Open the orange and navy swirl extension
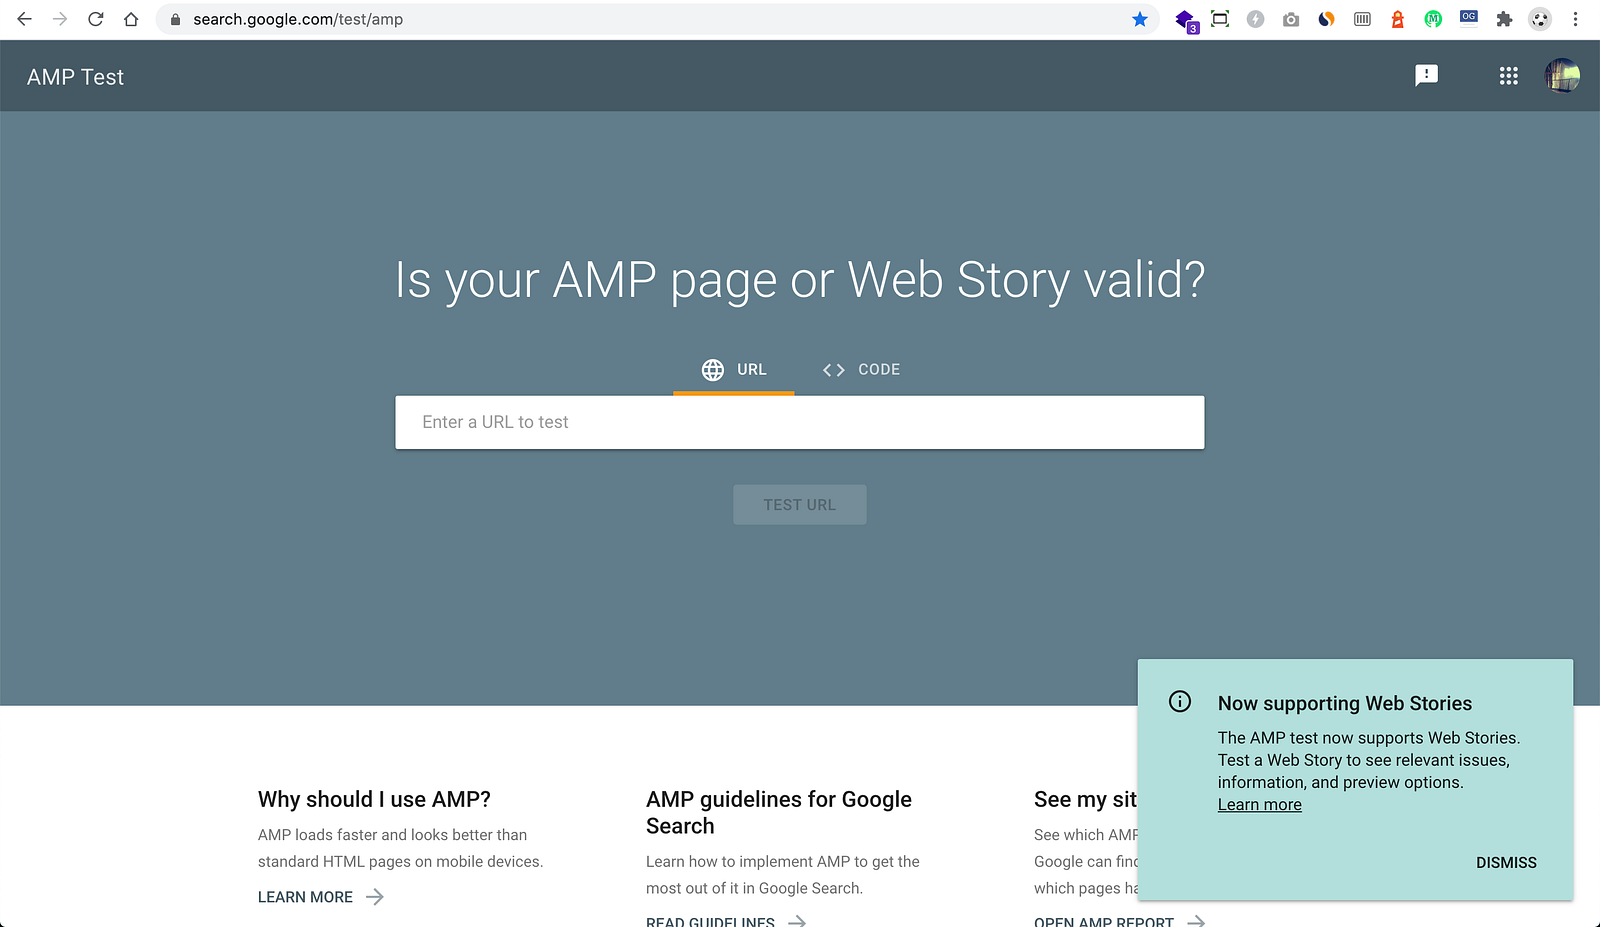The image size is (1600, 927). tap(1327, 19)
